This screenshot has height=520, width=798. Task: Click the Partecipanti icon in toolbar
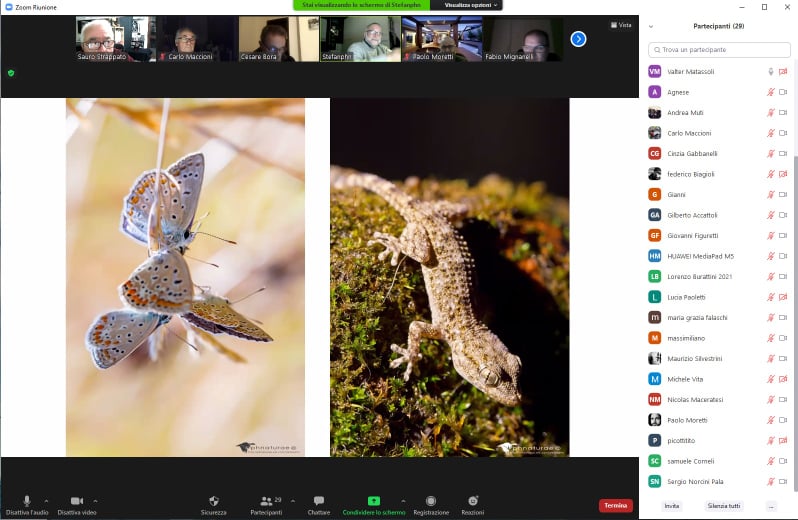coord(266,500)
